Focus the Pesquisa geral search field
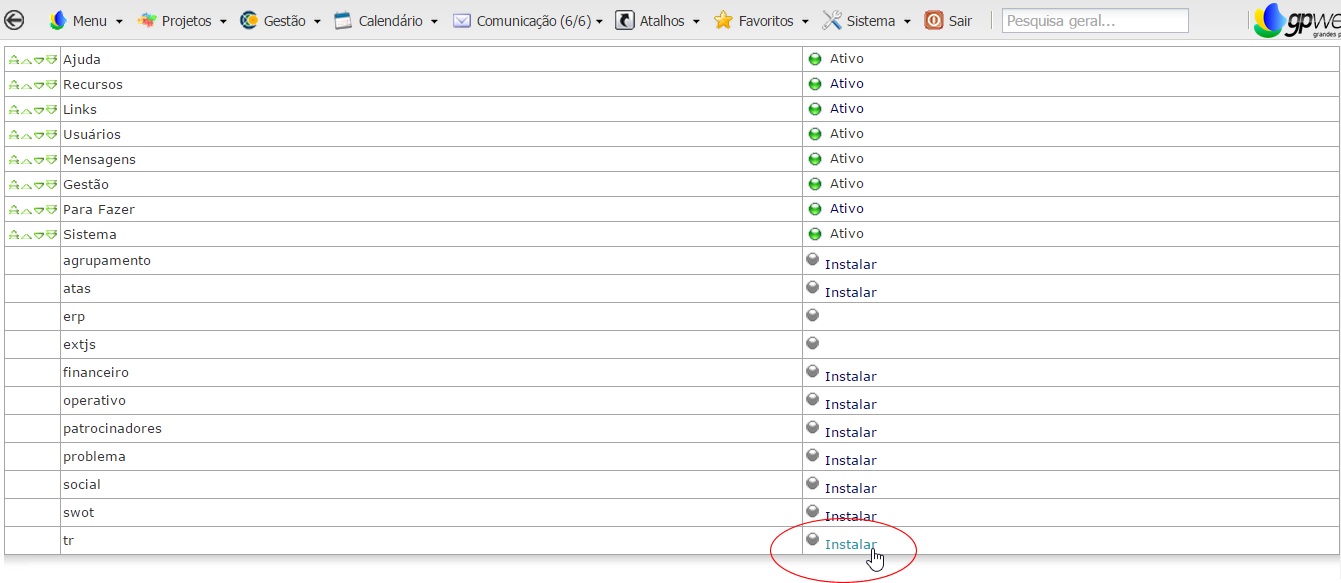1341x583 pixels. click(1094, 21)
